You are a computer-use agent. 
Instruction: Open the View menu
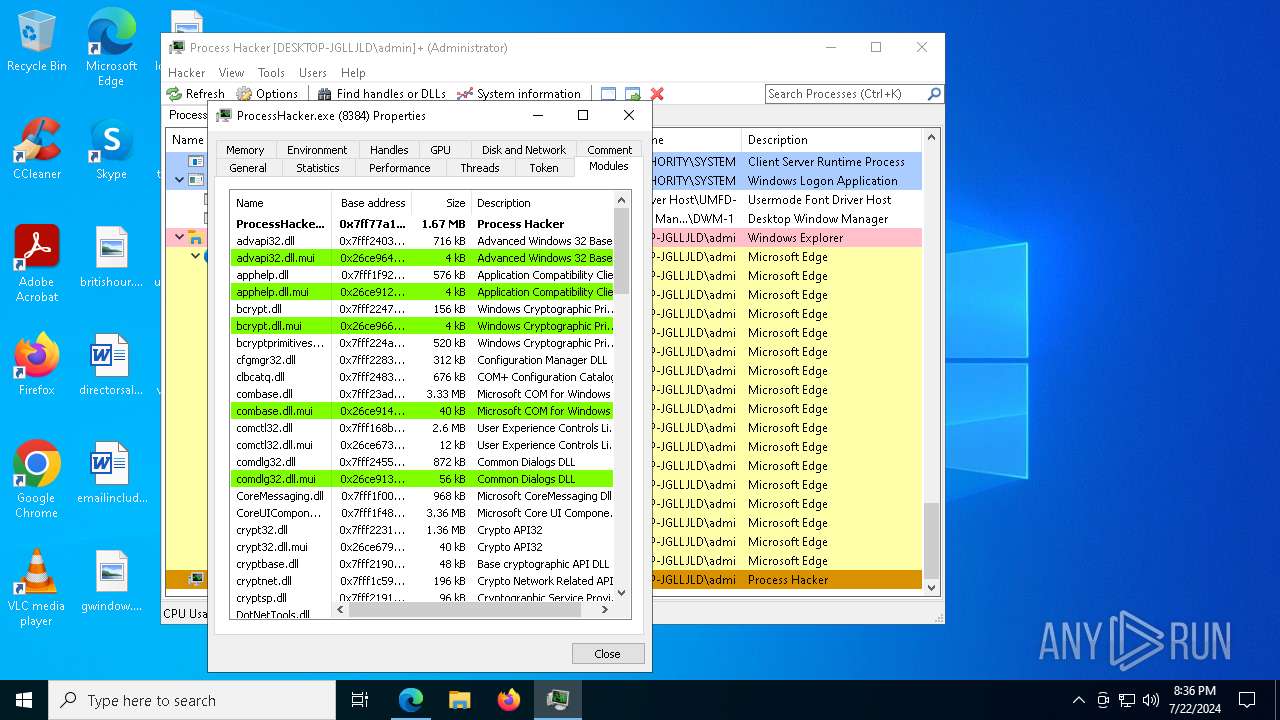231,73
